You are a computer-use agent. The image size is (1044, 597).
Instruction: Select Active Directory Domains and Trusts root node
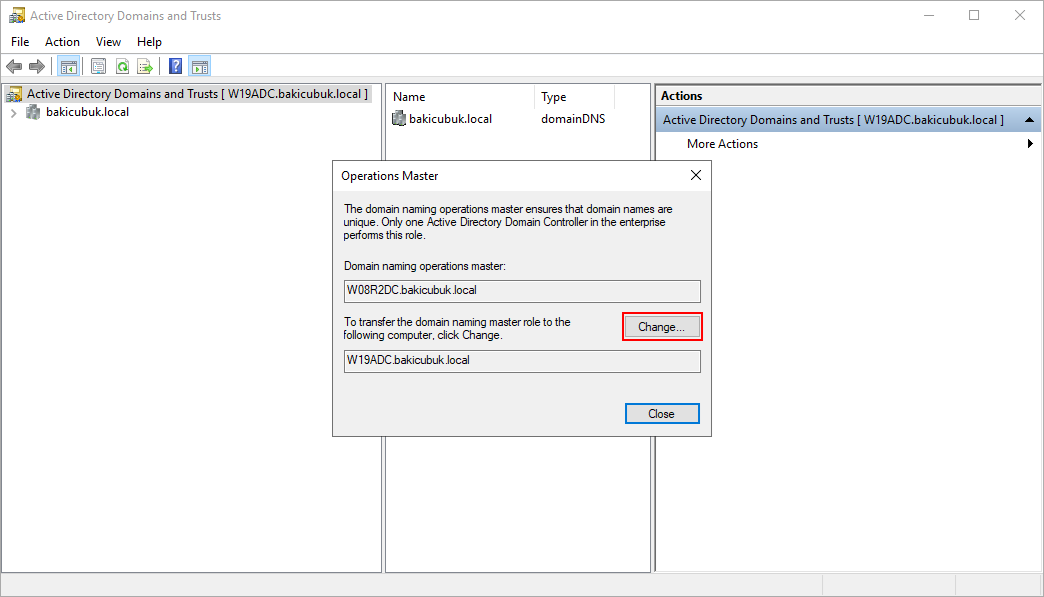pyautogui.click(x=197, y=94)
